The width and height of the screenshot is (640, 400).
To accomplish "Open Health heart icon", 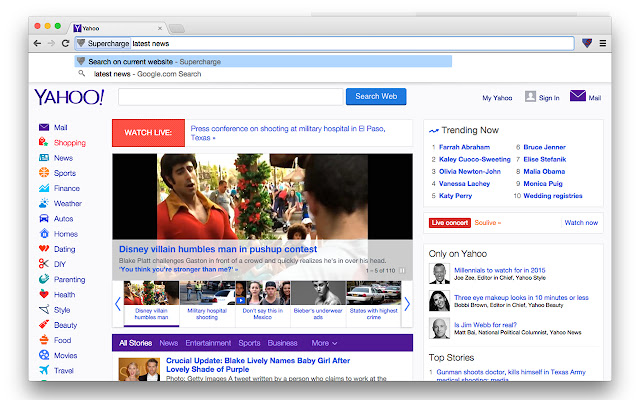I will 44,294.
